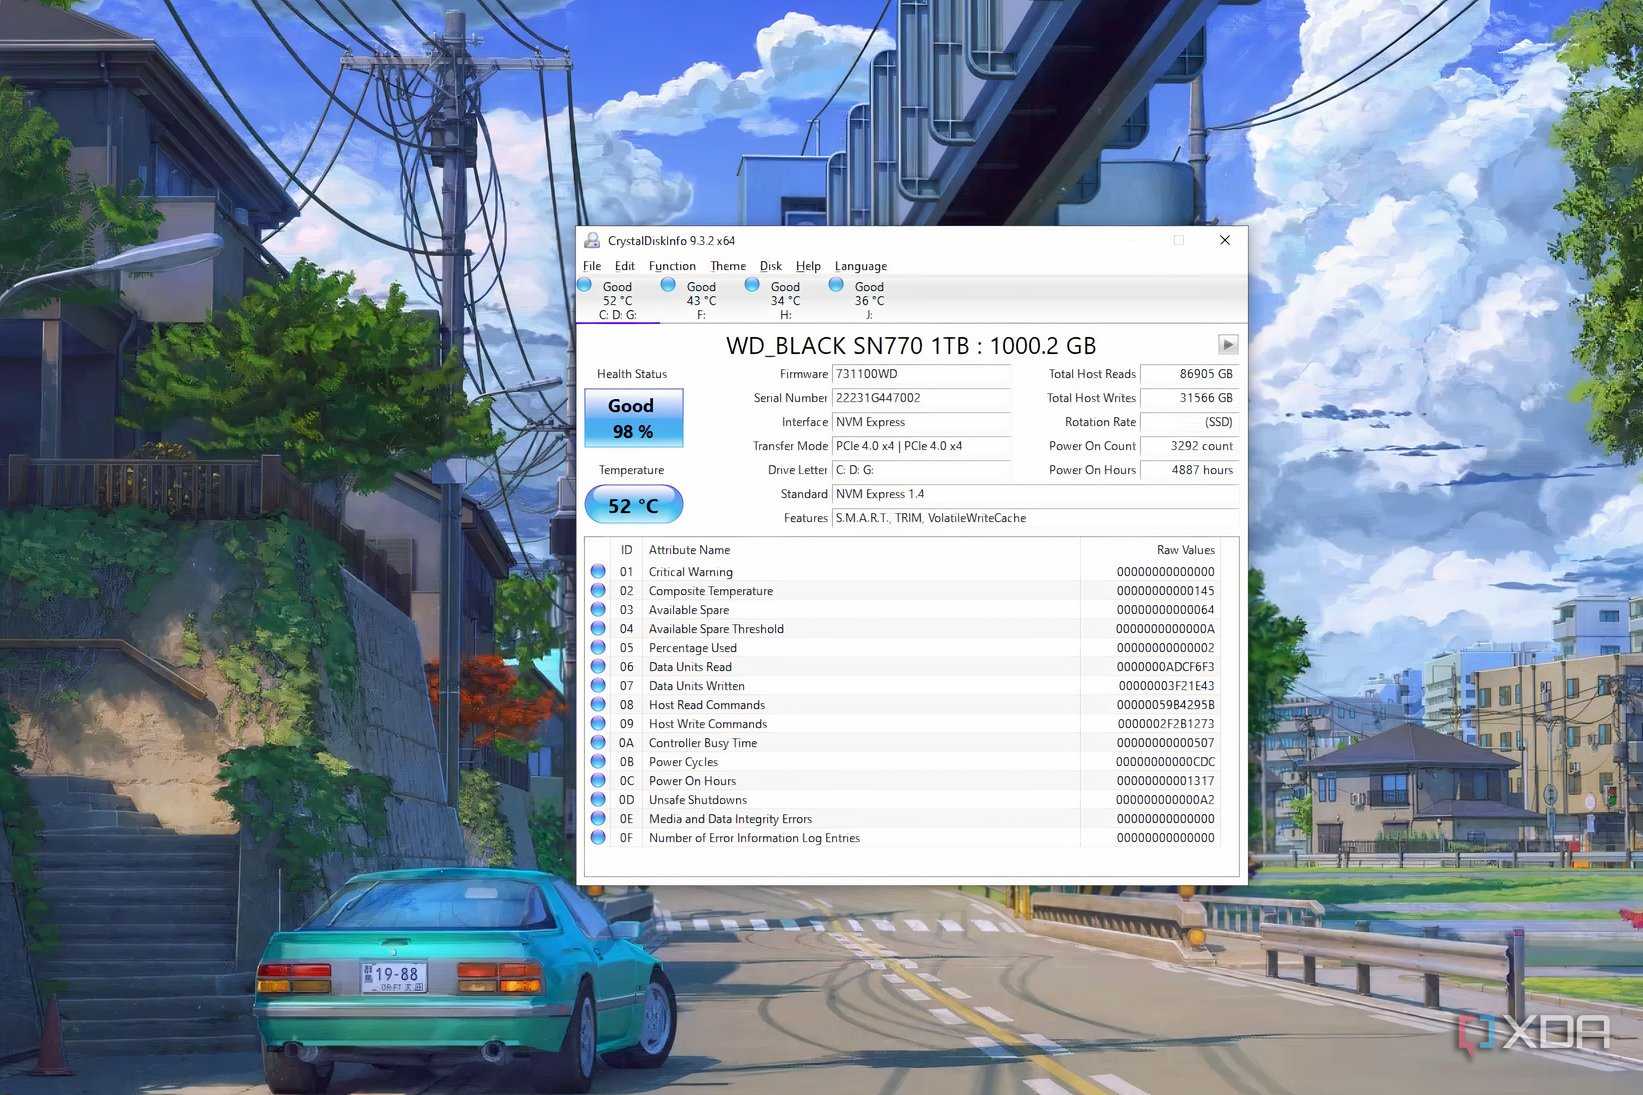This screenshot has width=1643, height=1095.
Task: Click status orb for Data Units Read row
Action: coord(598,666)
